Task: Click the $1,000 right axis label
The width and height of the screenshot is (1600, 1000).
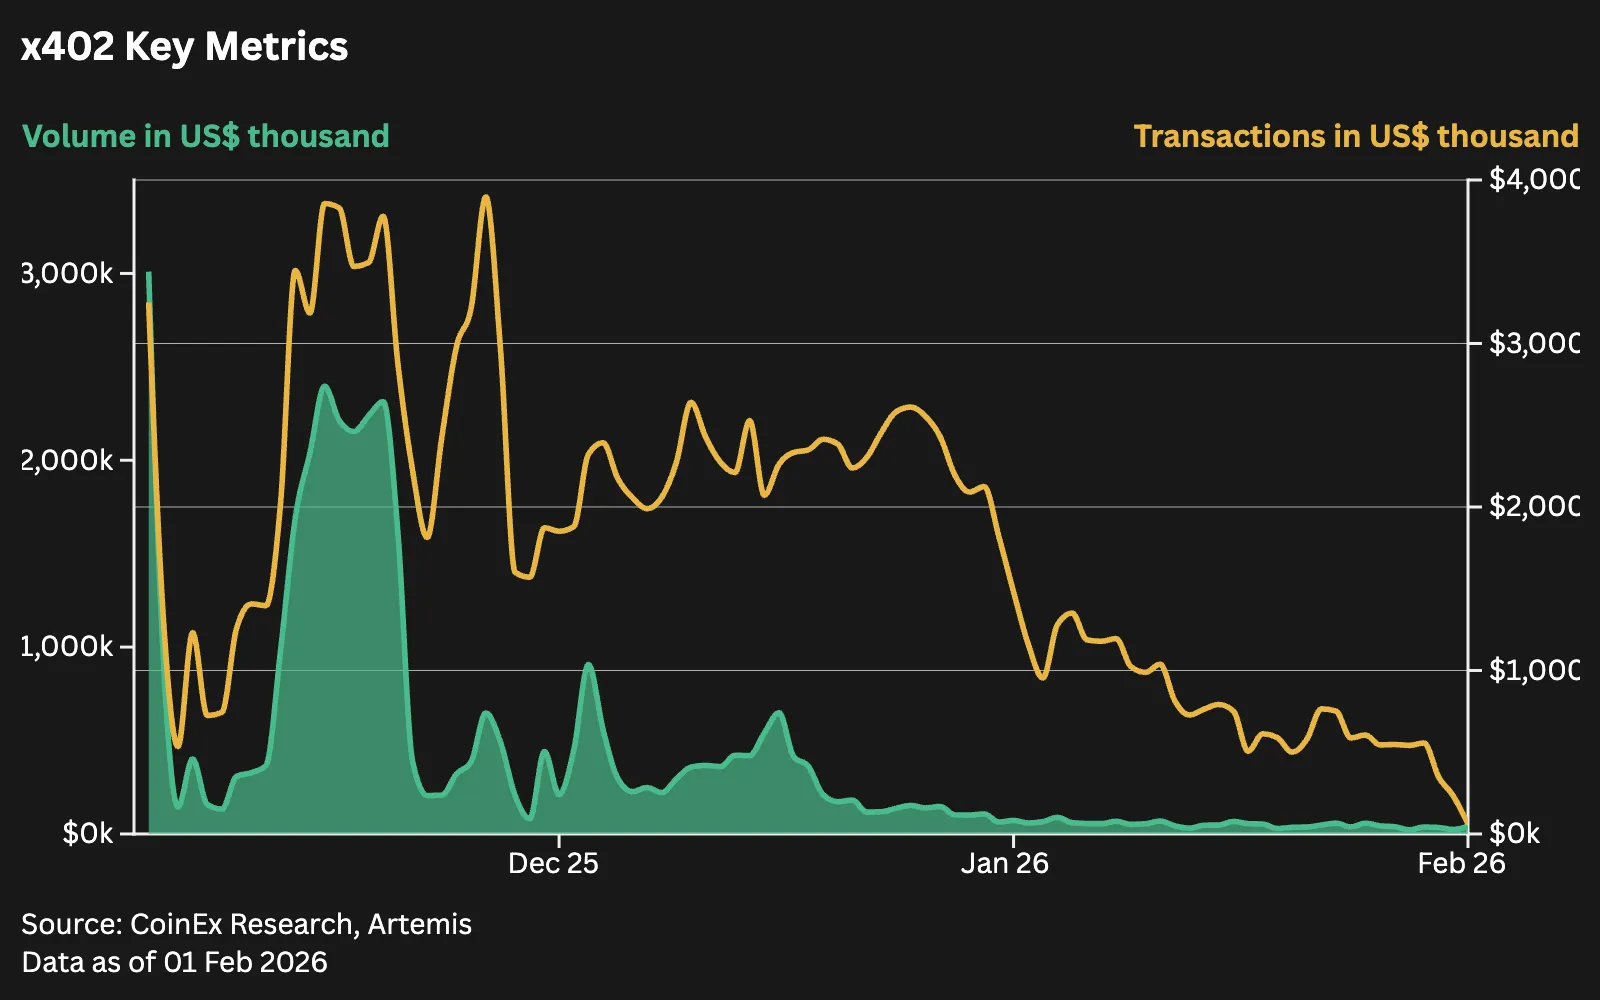Action: pos(1534,670)
